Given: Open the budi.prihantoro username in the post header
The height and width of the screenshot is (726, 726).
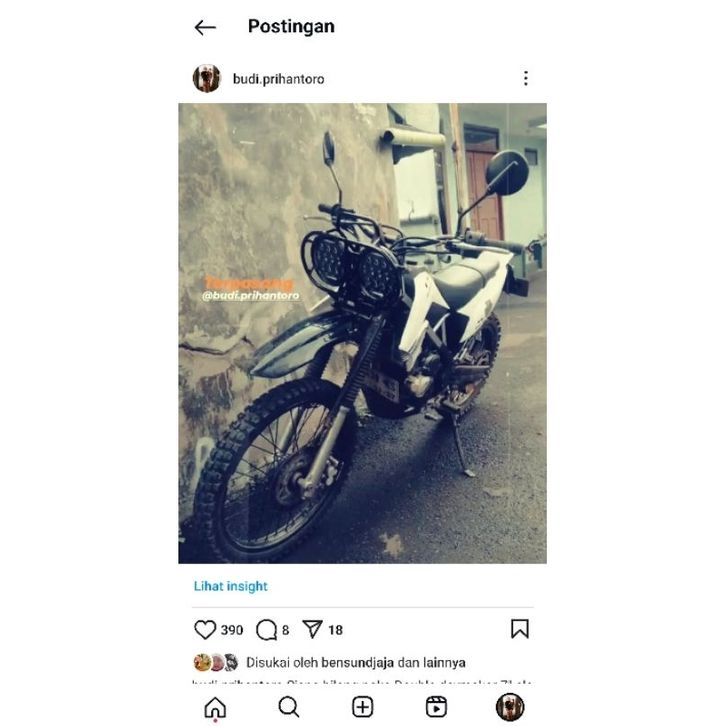Looking at the screenshot, I should (x=278, y=79).
